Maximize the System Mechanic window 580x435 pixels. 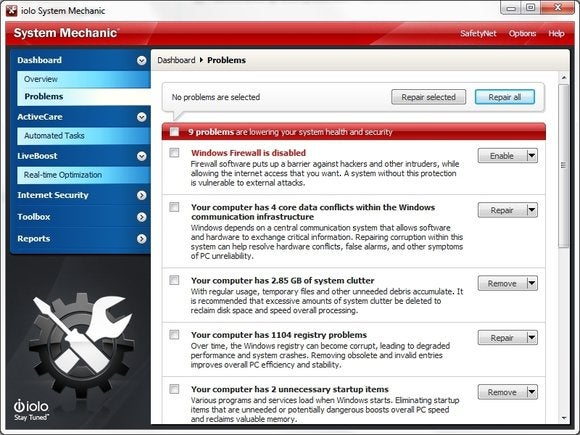click(530, 8)
